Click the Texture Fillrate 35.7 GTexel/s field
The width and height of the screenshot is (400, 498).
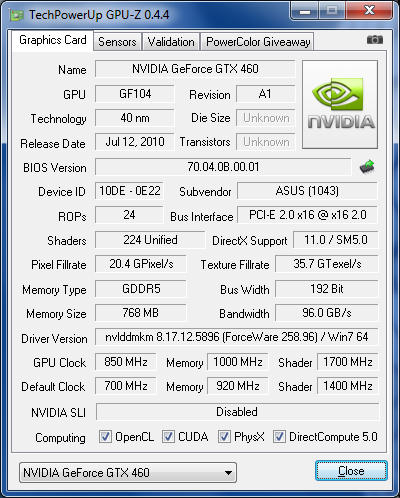click(327, 264)
